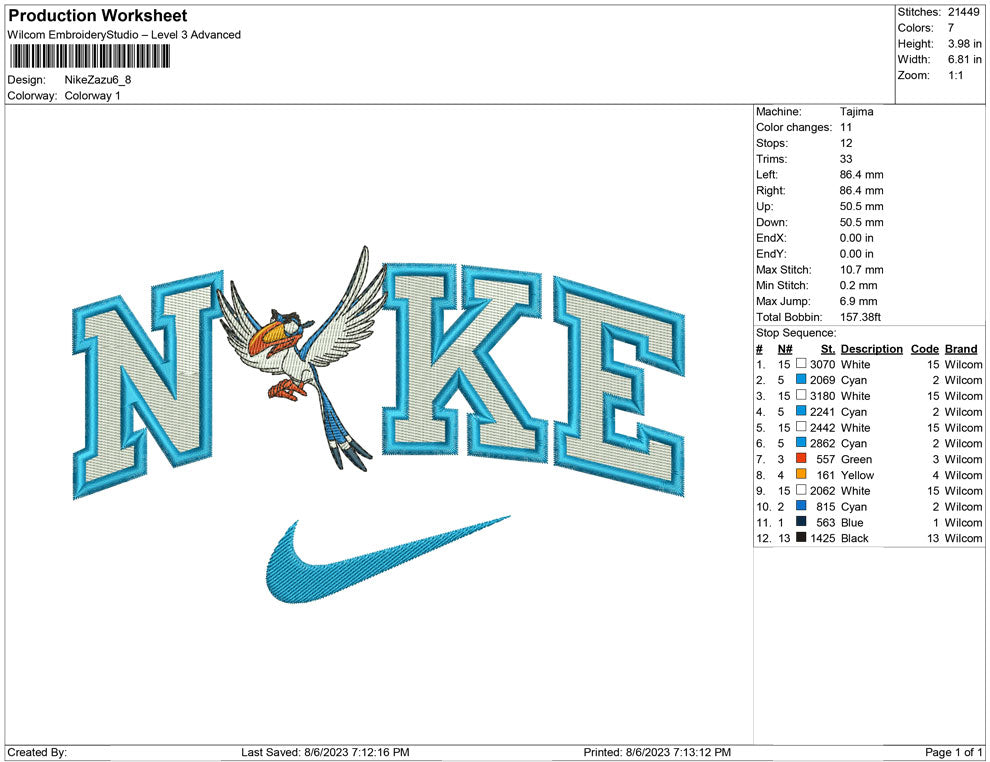Click the white swatch in stop row 9

(801, 490)
